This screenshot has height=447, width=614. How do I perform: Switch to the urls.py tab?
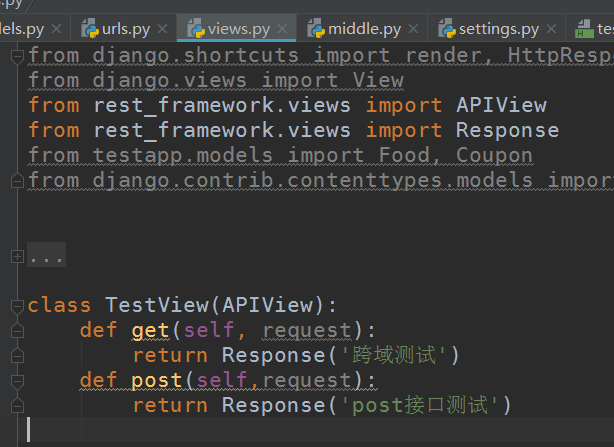tap(125, 28)
